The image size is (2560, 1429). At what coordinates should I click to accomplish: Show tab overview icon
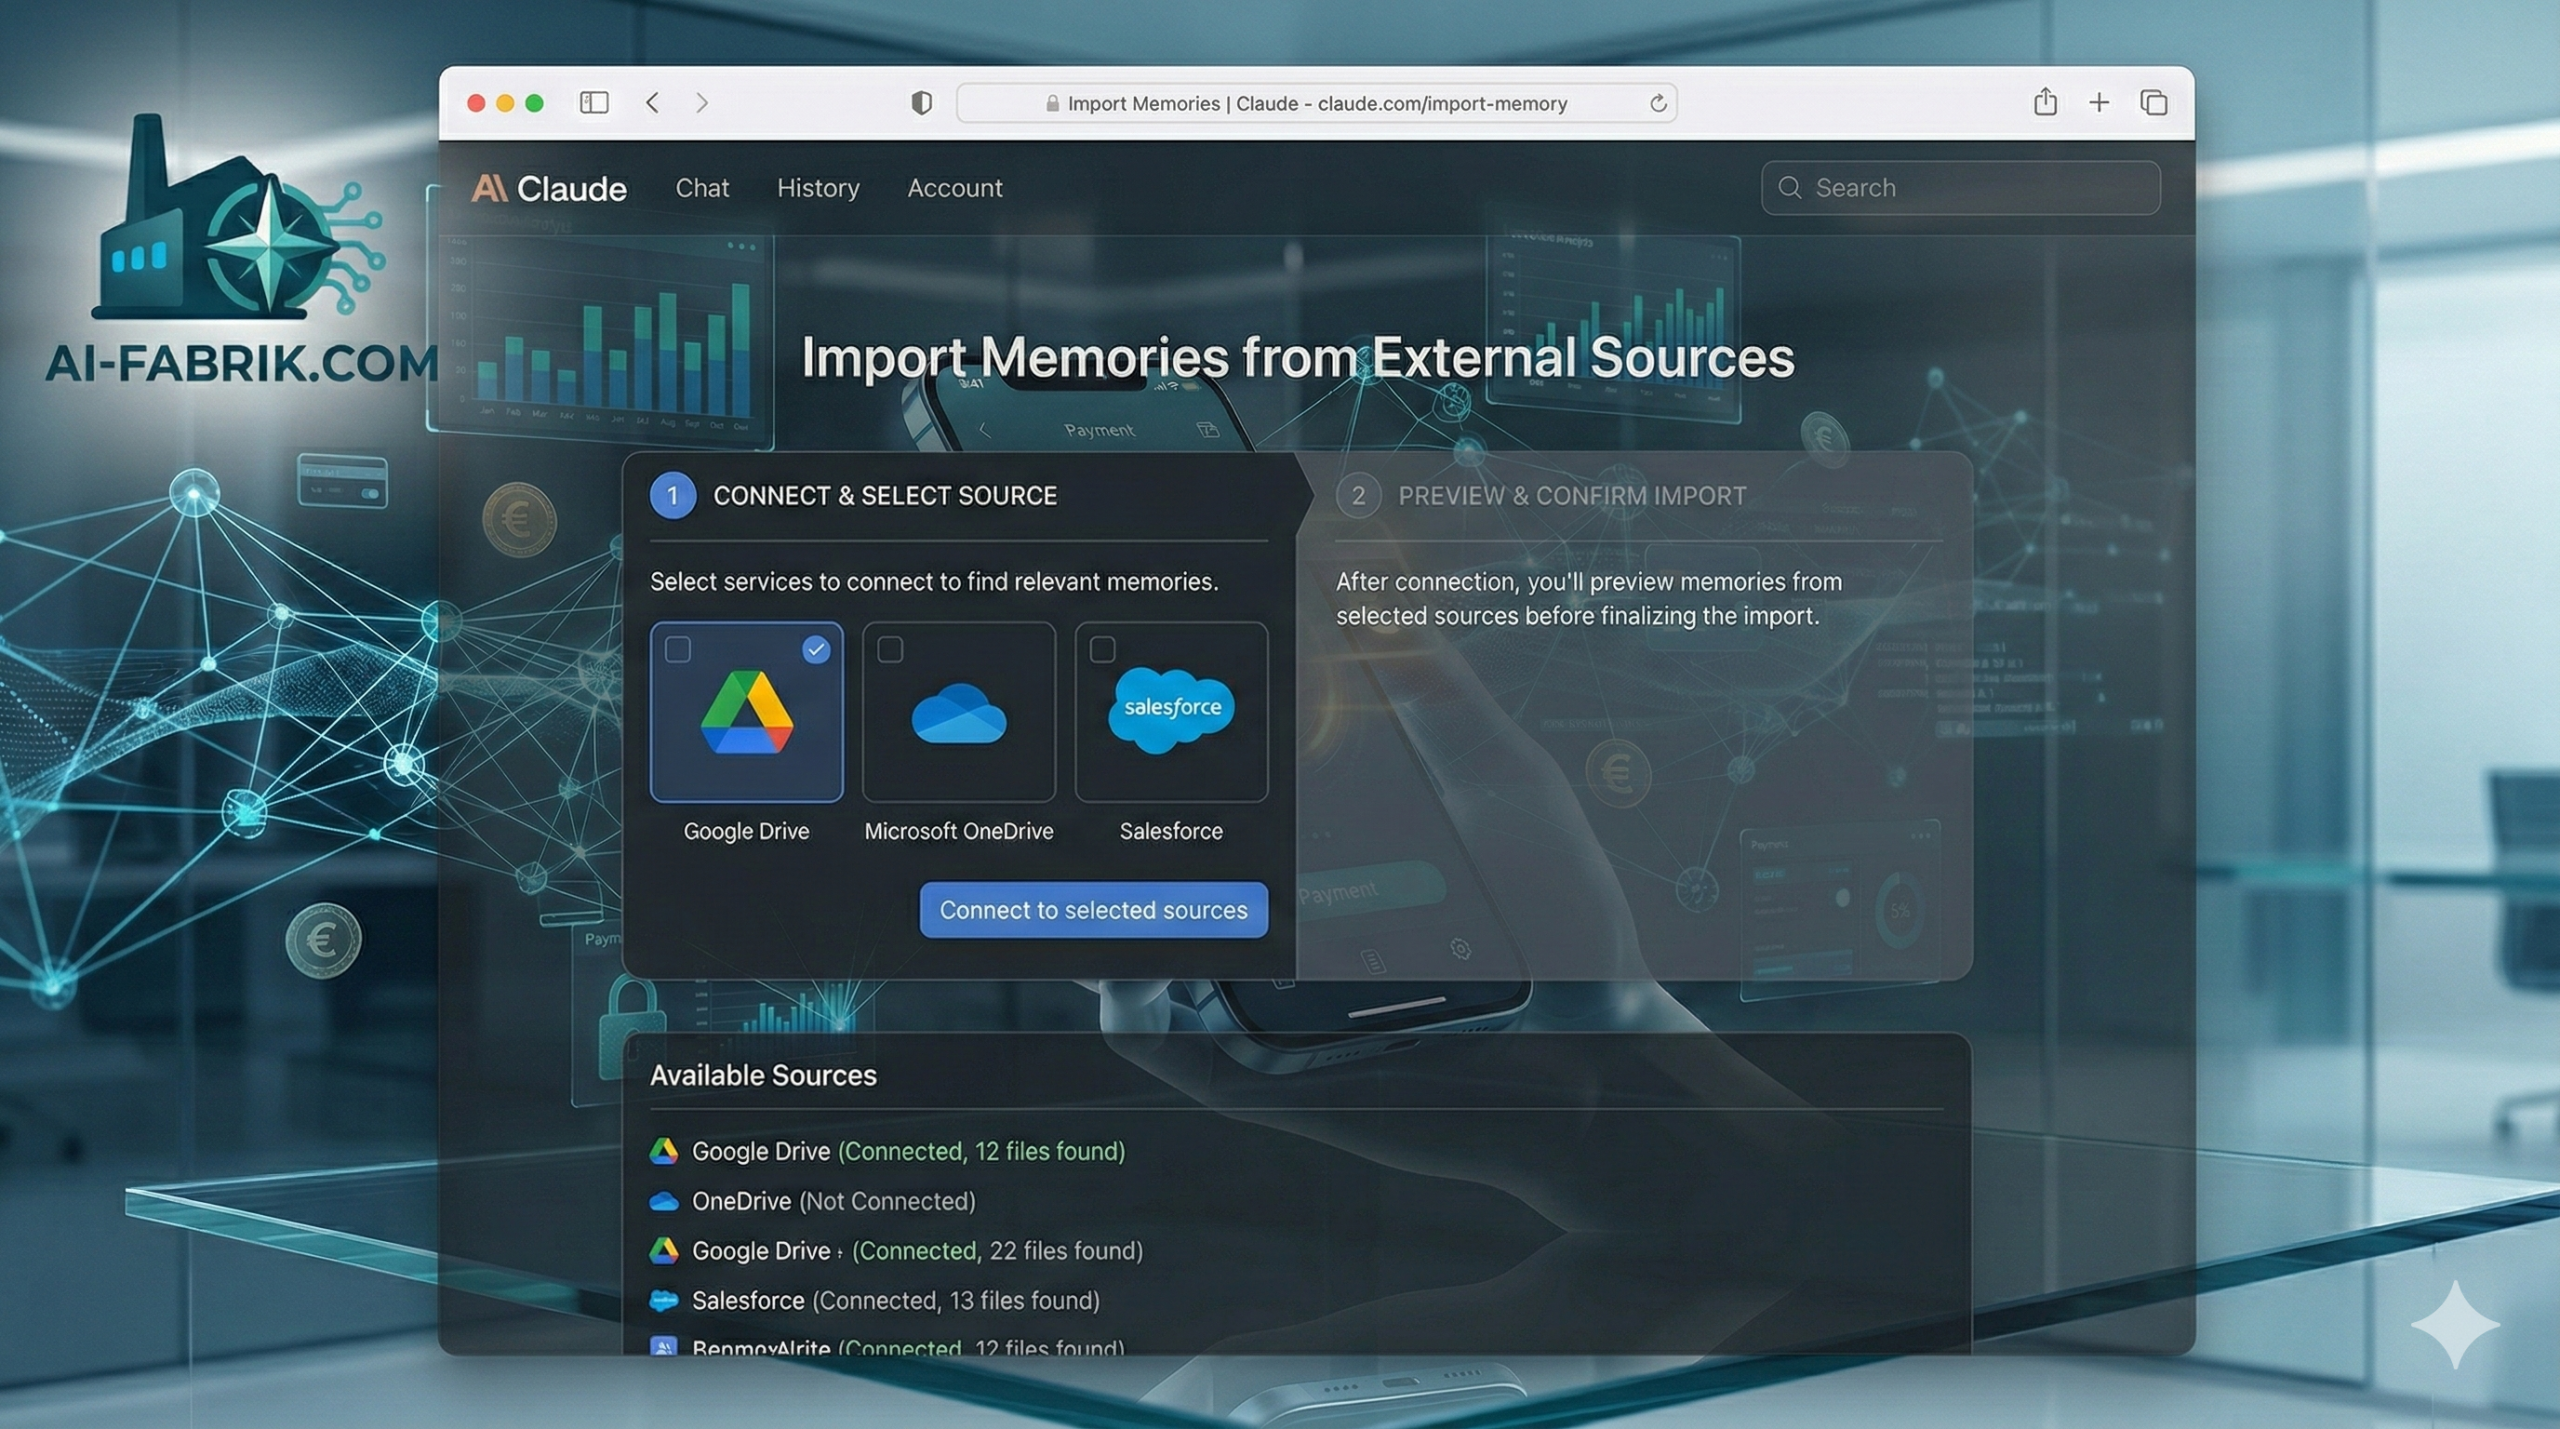[x=2153, y=102]
